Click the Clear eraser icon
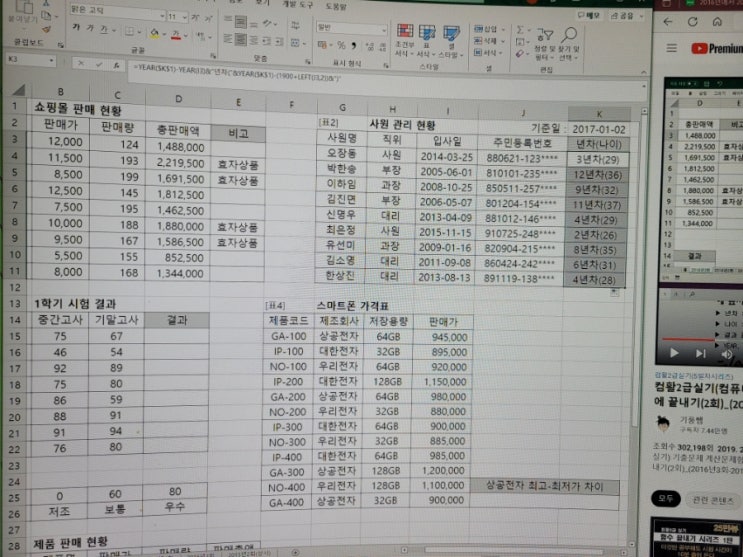Image resolution: width=743 pixels, height=557 pixels. pyautogui.click(x=520, y=54)
